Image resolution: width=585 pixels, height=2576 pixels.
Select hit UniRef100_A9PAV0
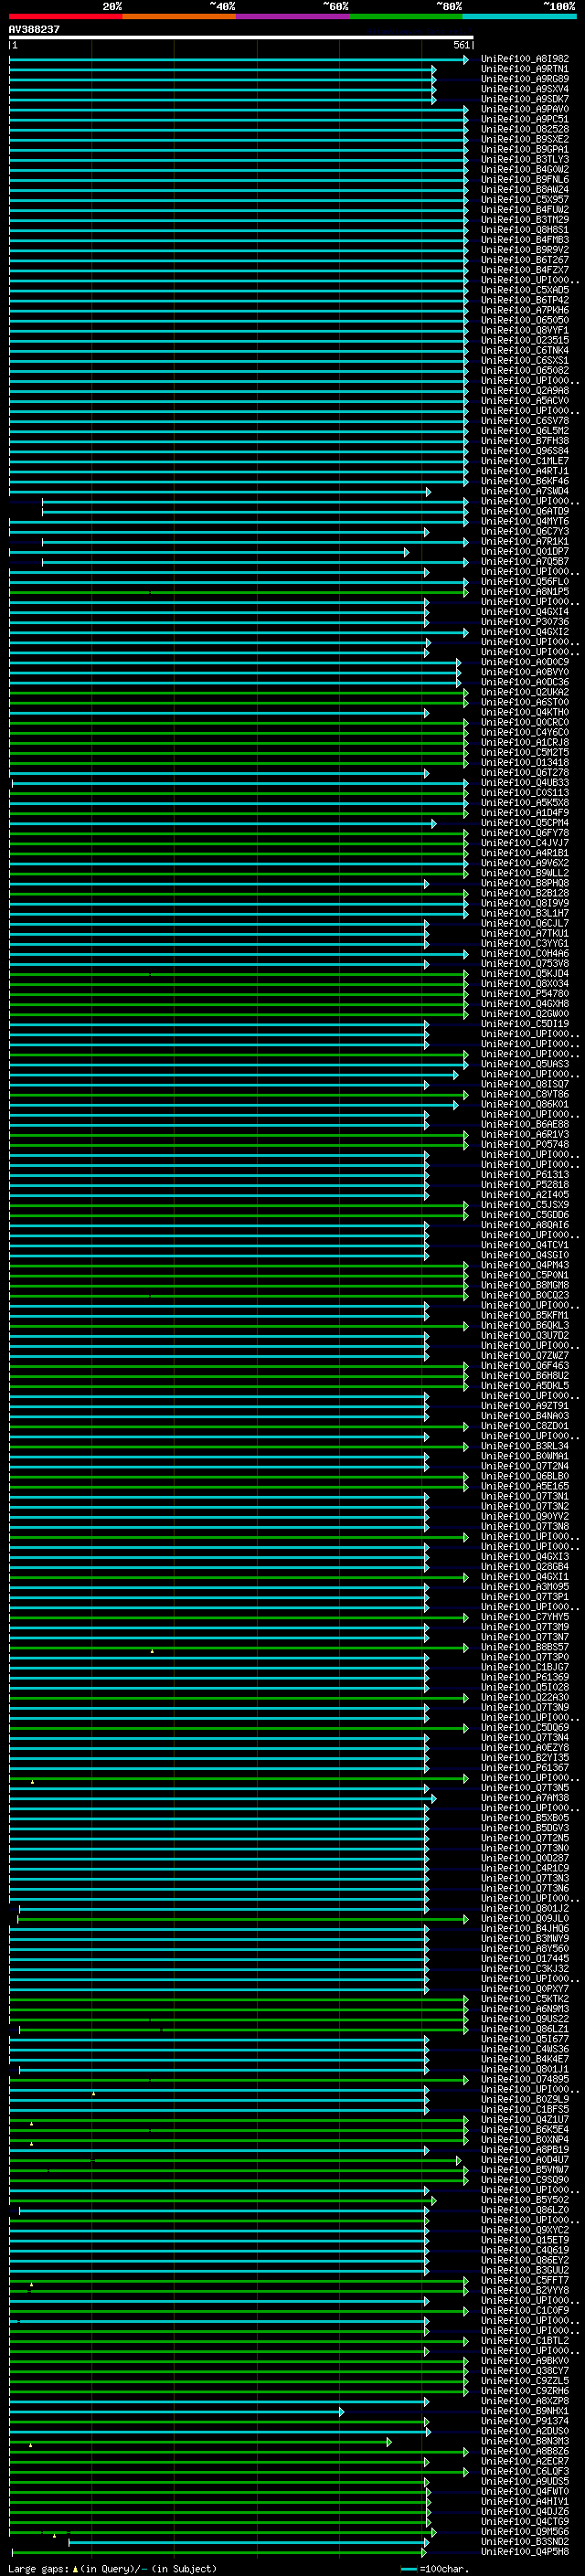(x=525, y=109)
